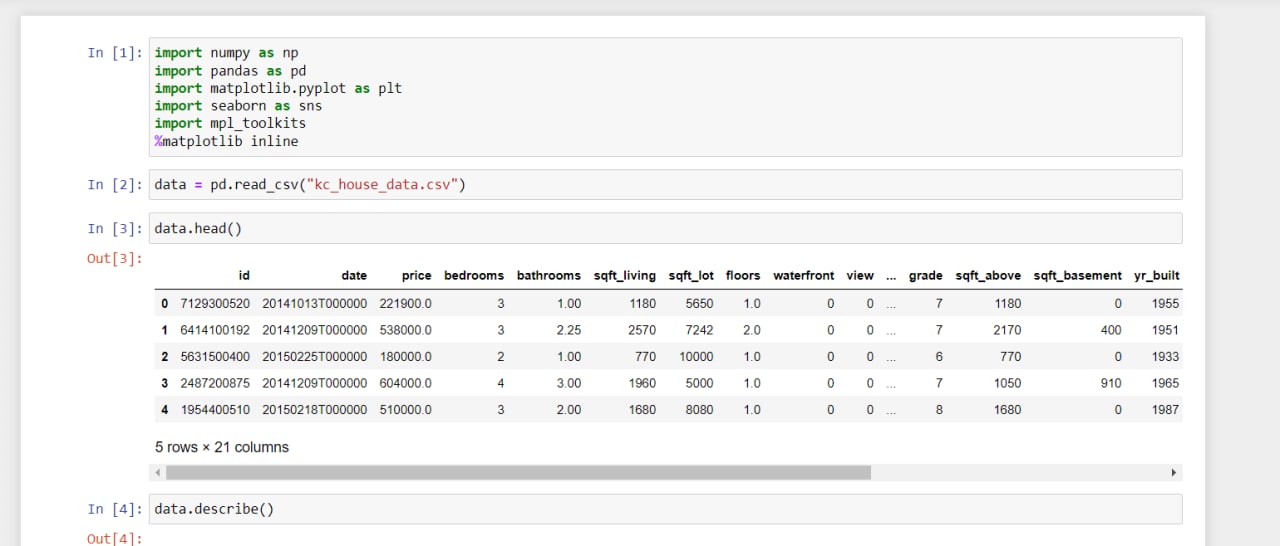Image resolution: width=1280 pixels, height=546 pixels.
Task: Click the yr_built value 1965
Action: 1166,383
